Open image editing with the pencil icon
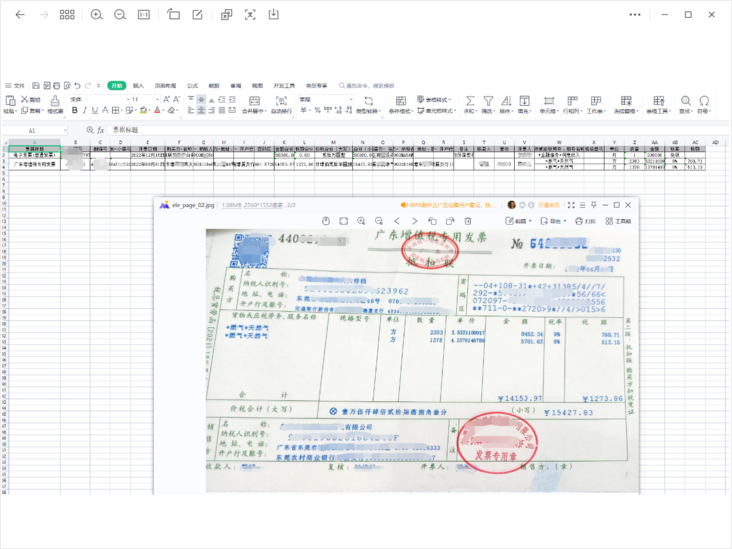Image resolution: width=732 pixels, height=549 pixels. (197, 15)
